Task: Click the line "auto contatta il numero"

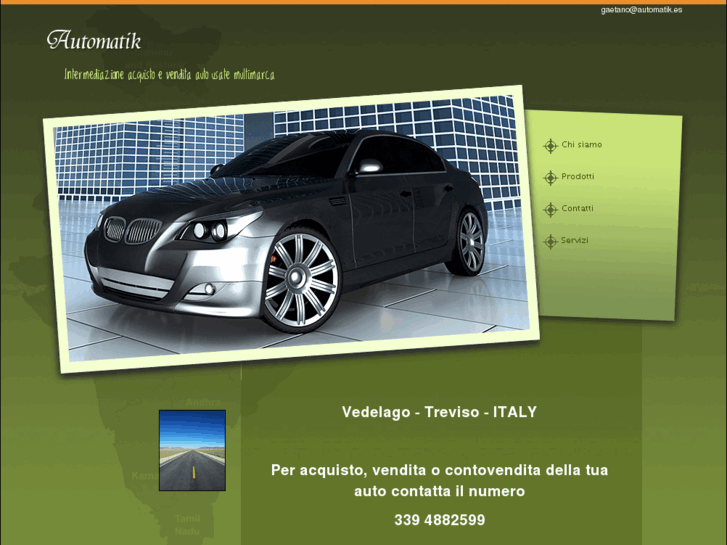Action: click(x=439, y=491)
